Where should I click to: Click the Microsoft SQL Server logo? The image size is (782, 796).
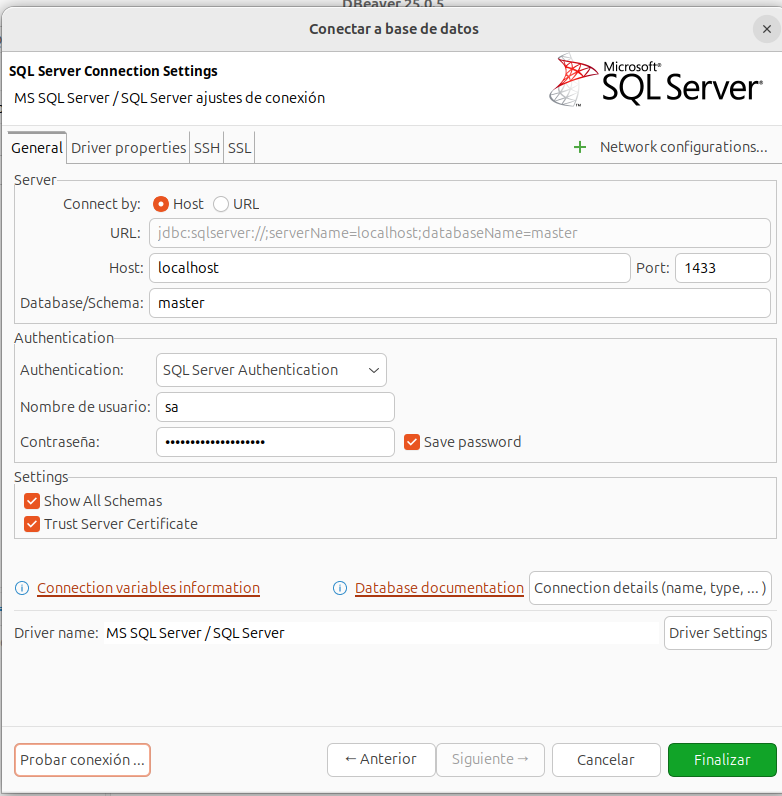pyautogui.click(x=656, y=81)
